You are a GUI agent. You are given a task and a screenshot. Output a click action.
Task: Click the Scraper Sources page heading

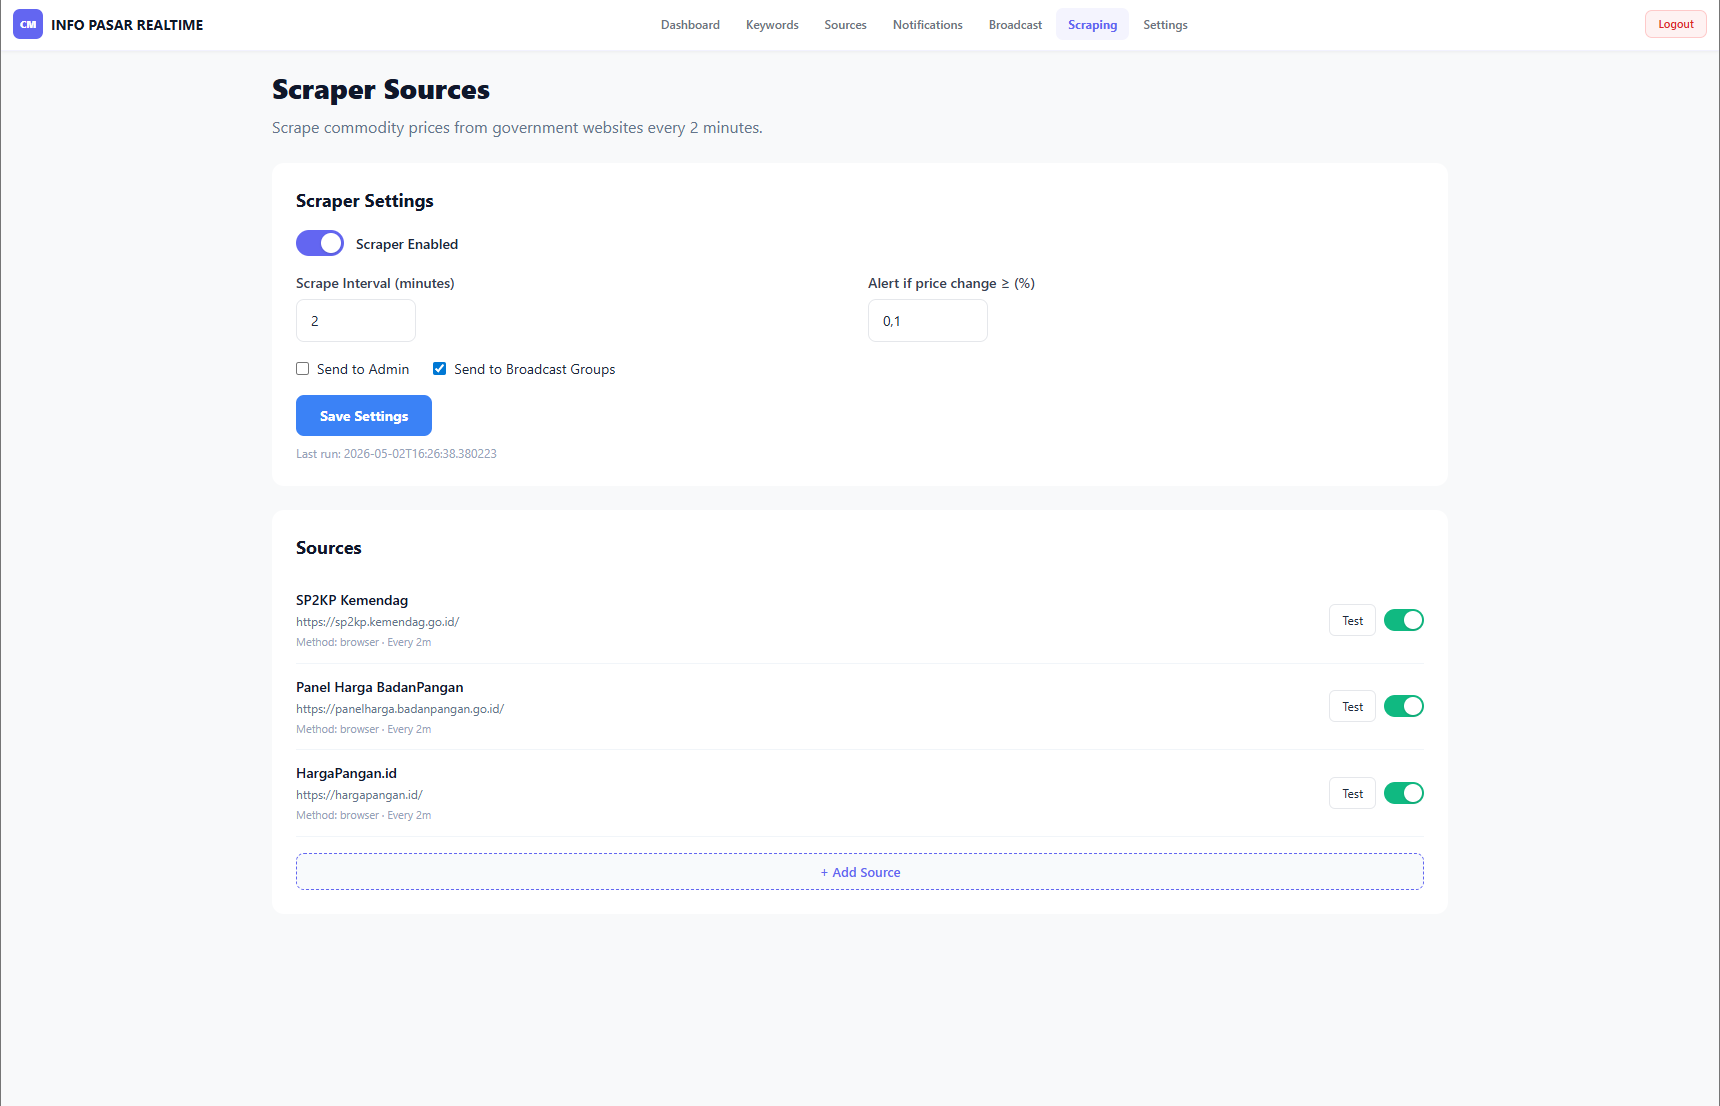381,90
